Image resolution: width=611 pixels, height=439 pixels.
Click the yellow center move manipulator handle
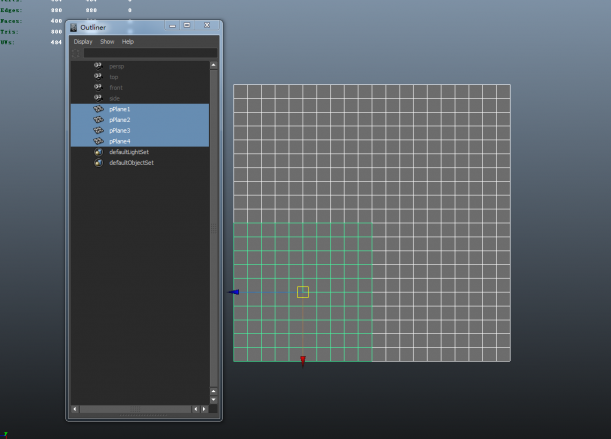pos(303,292)
